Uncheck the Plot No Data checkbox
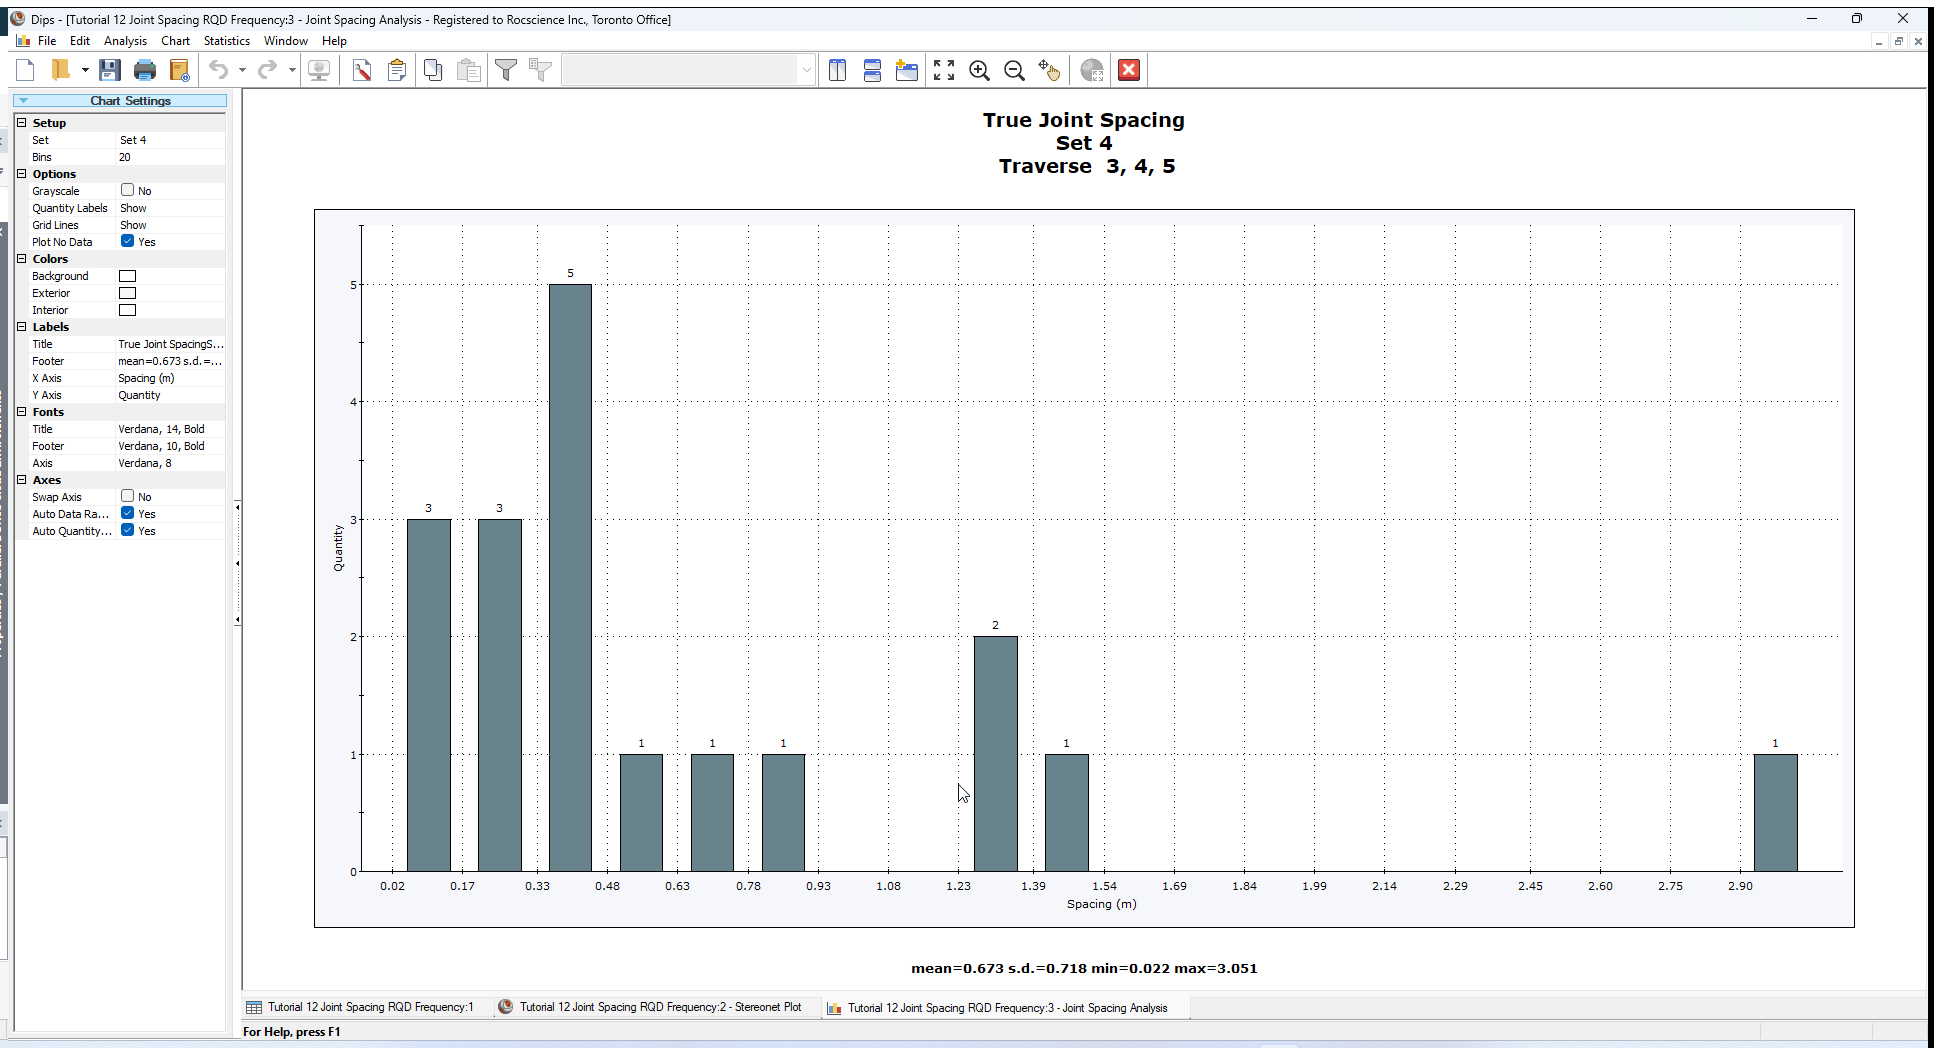This screenshot has width=1936, height=1048. point(128,241)
